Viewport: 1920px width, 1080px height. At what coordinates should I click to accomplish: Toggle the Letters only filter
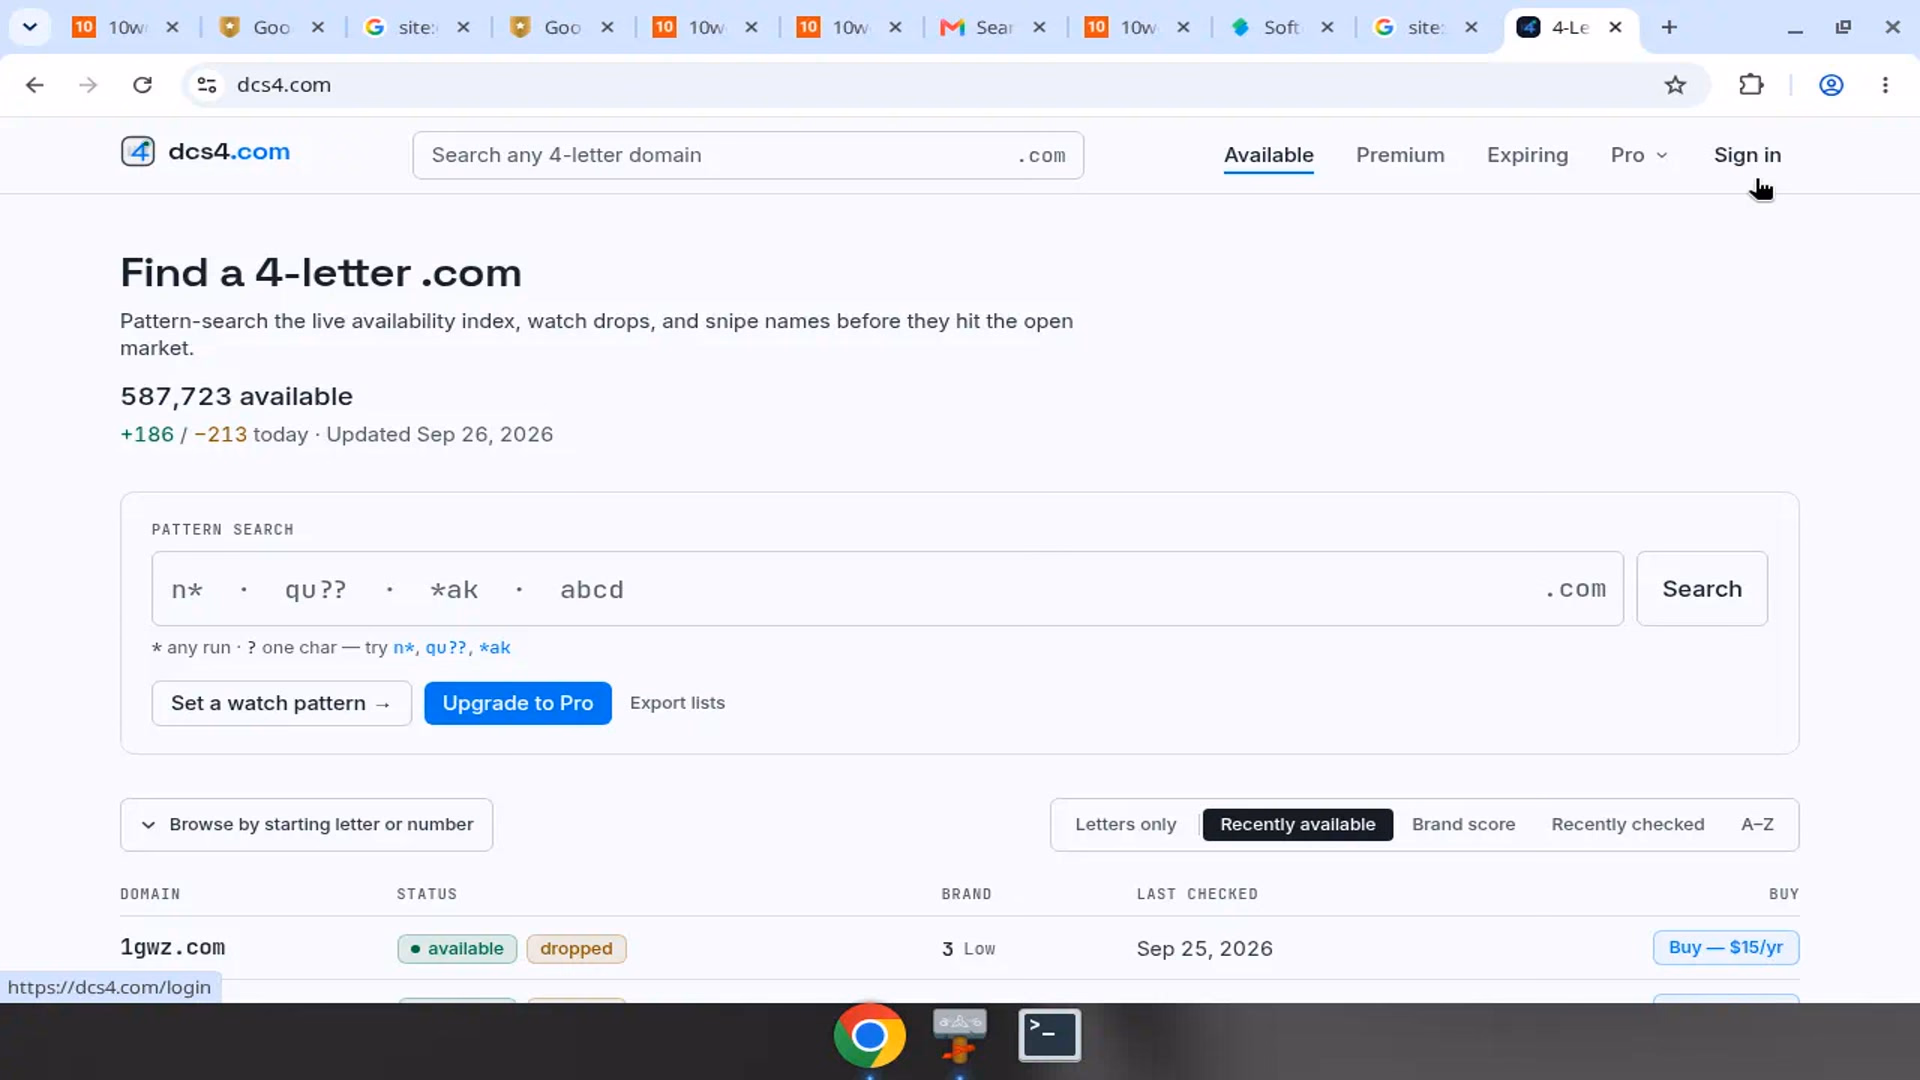click(x=1125, y=825)
